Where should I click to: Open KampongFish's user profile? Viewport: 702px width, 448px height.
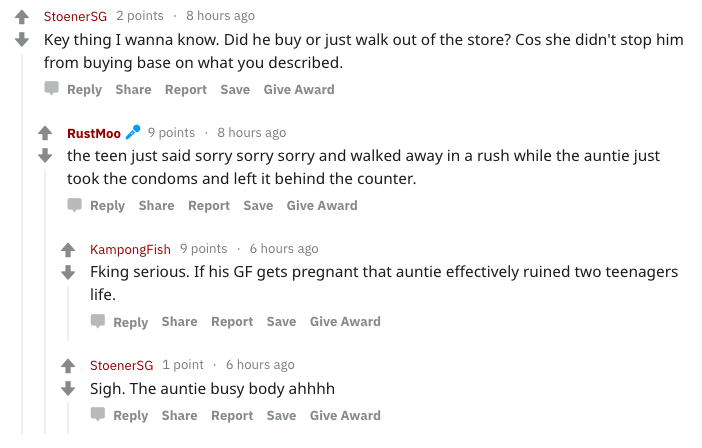coord(130,249)
